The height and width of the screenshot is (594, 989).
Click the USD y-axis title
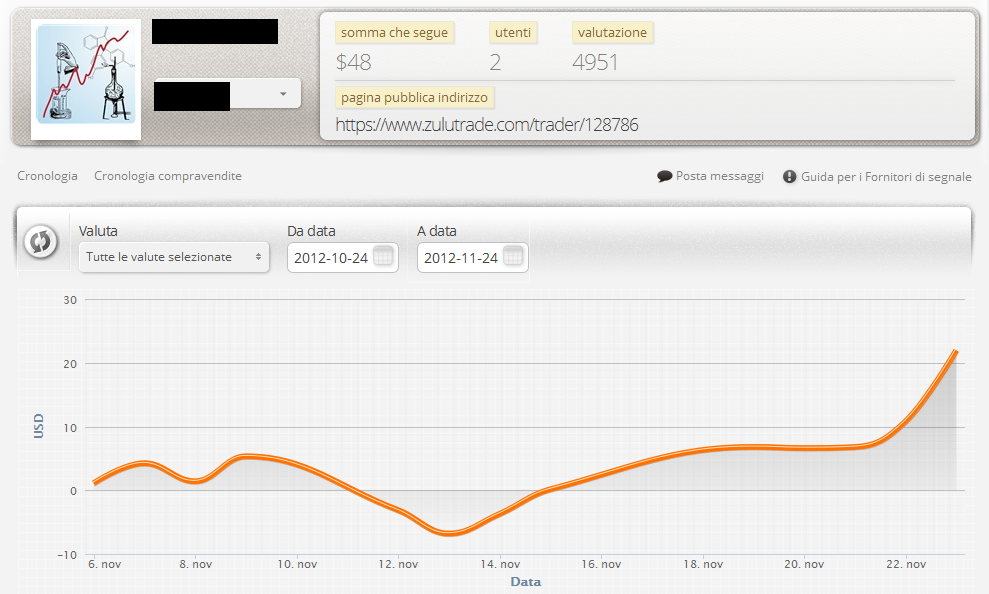38,426
